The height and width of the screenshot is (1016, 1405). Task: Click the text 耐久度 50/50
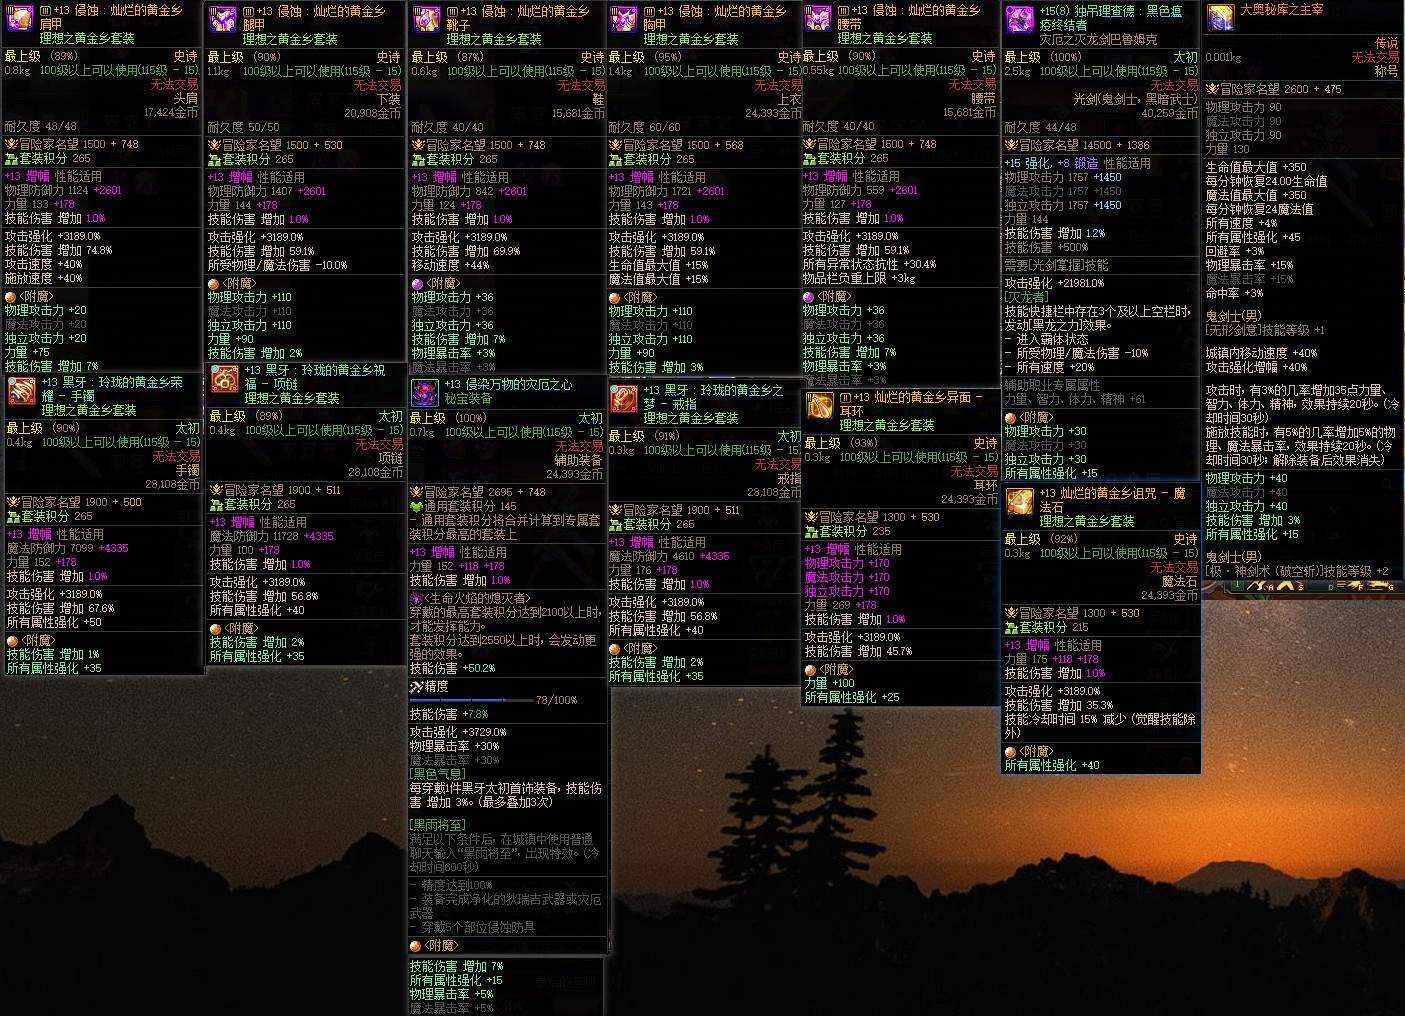click(243, 127)
